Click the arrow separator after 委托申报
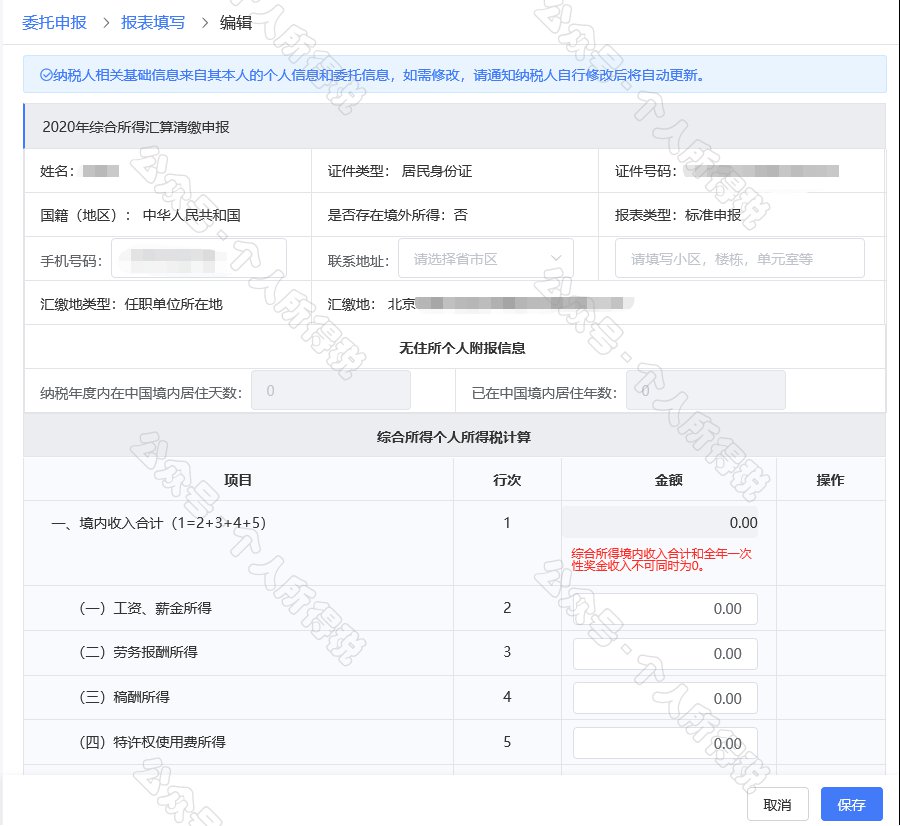This screenshot has height=826, width=900. 106,22
